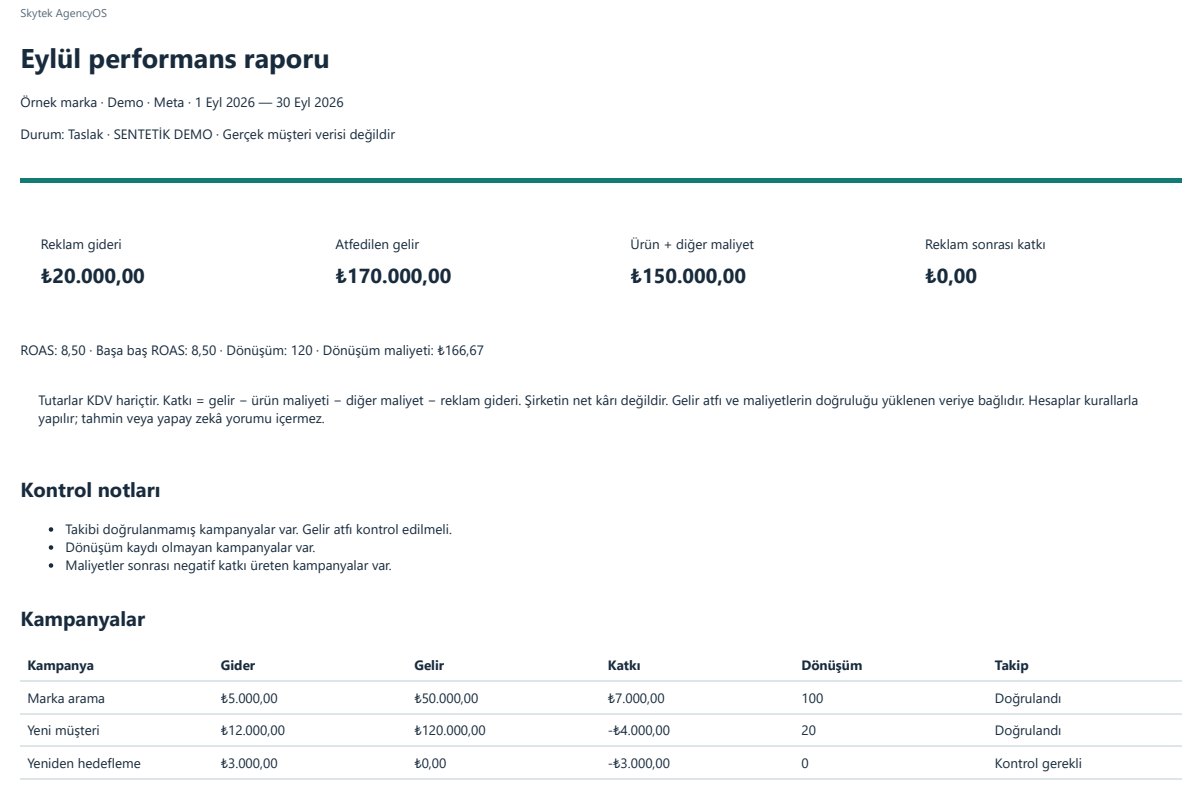The width and height of the screenshot is (1203, 787).
Task: Click the date range line with 1 Eyl 2026
Action: click(x=182, y=102)
